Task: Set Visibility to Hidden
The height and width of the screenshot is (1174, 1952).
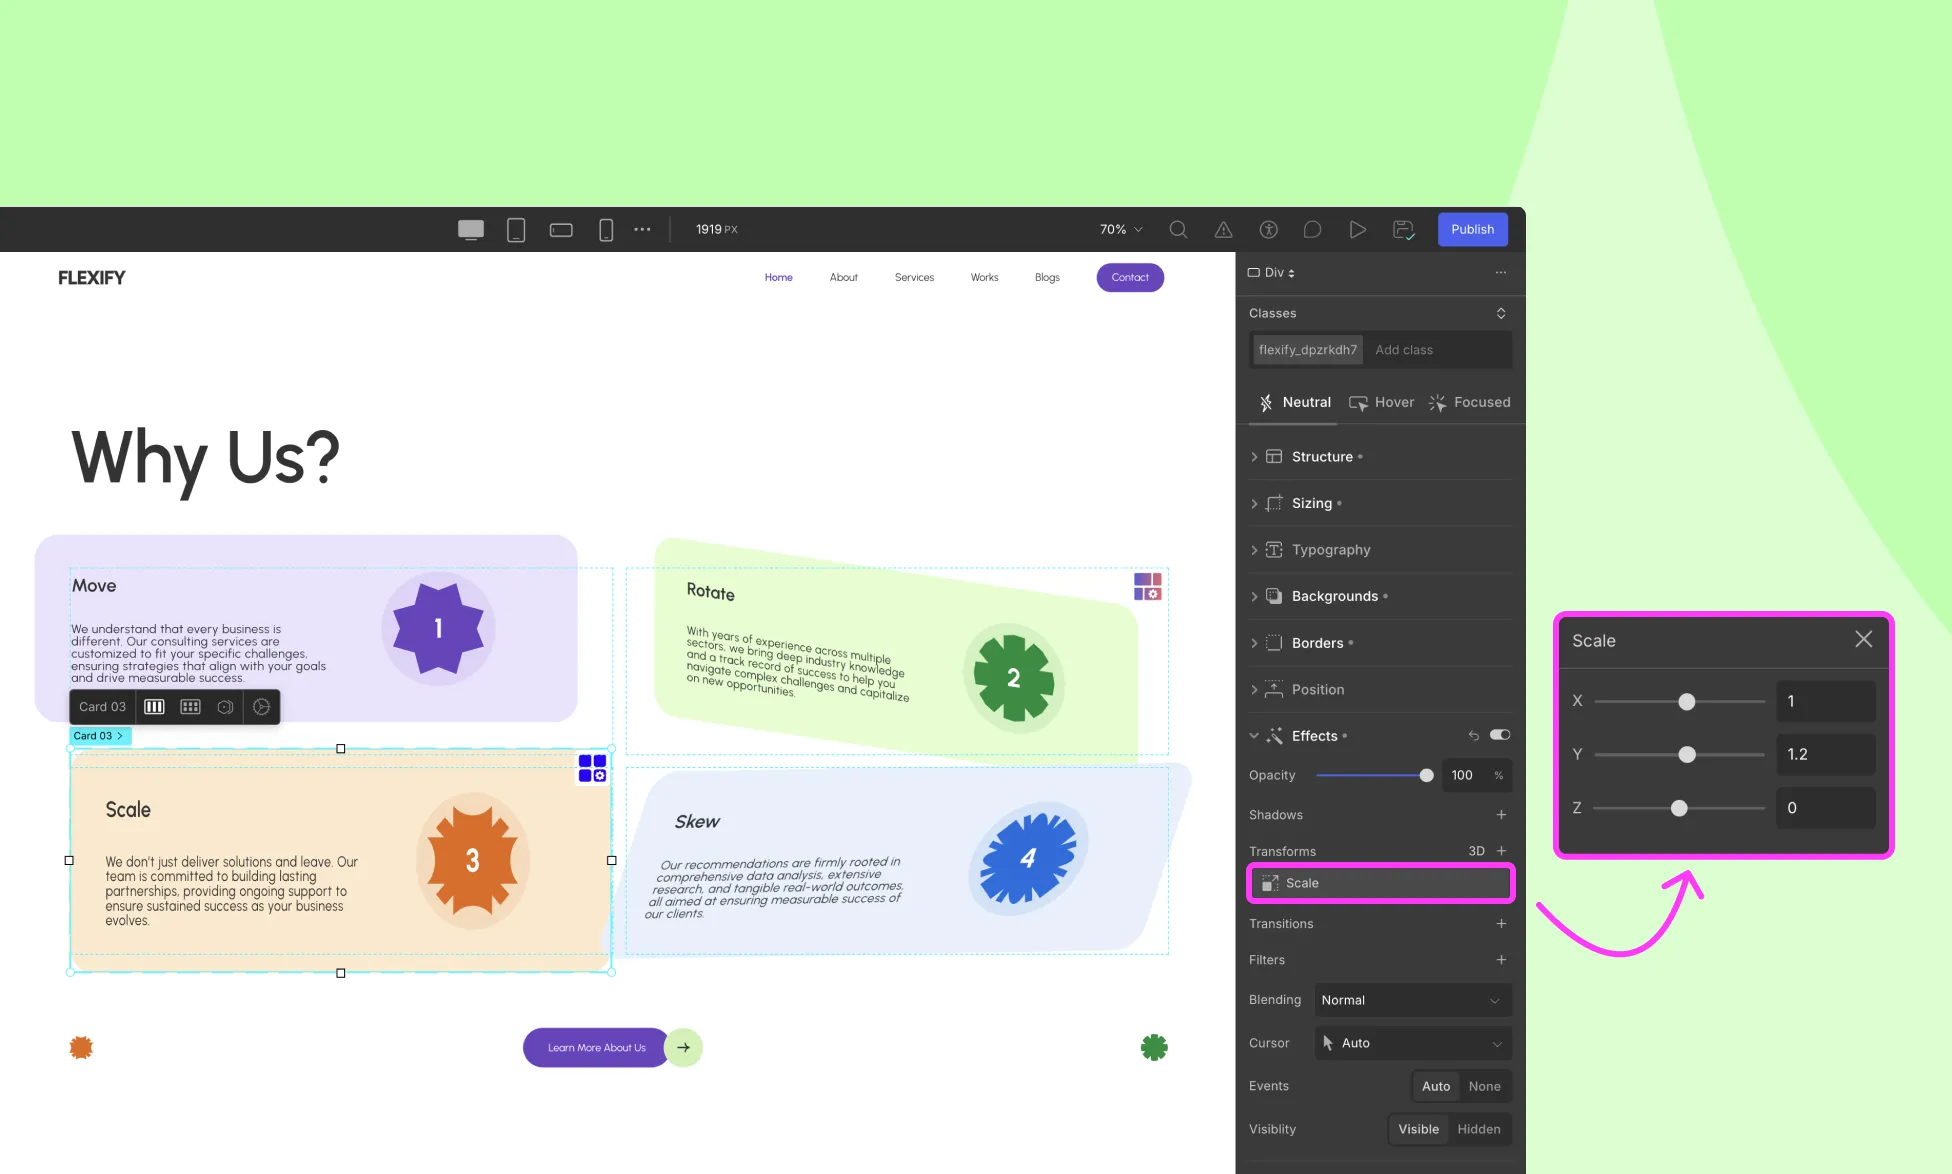Action: [x=1479, y=1130]
